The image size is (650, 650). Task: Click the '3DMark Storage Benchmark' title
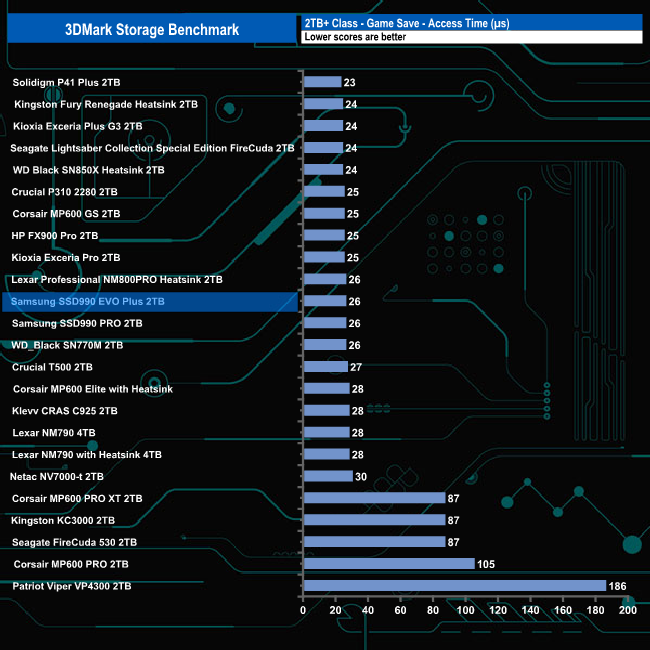tap(152, 29)
